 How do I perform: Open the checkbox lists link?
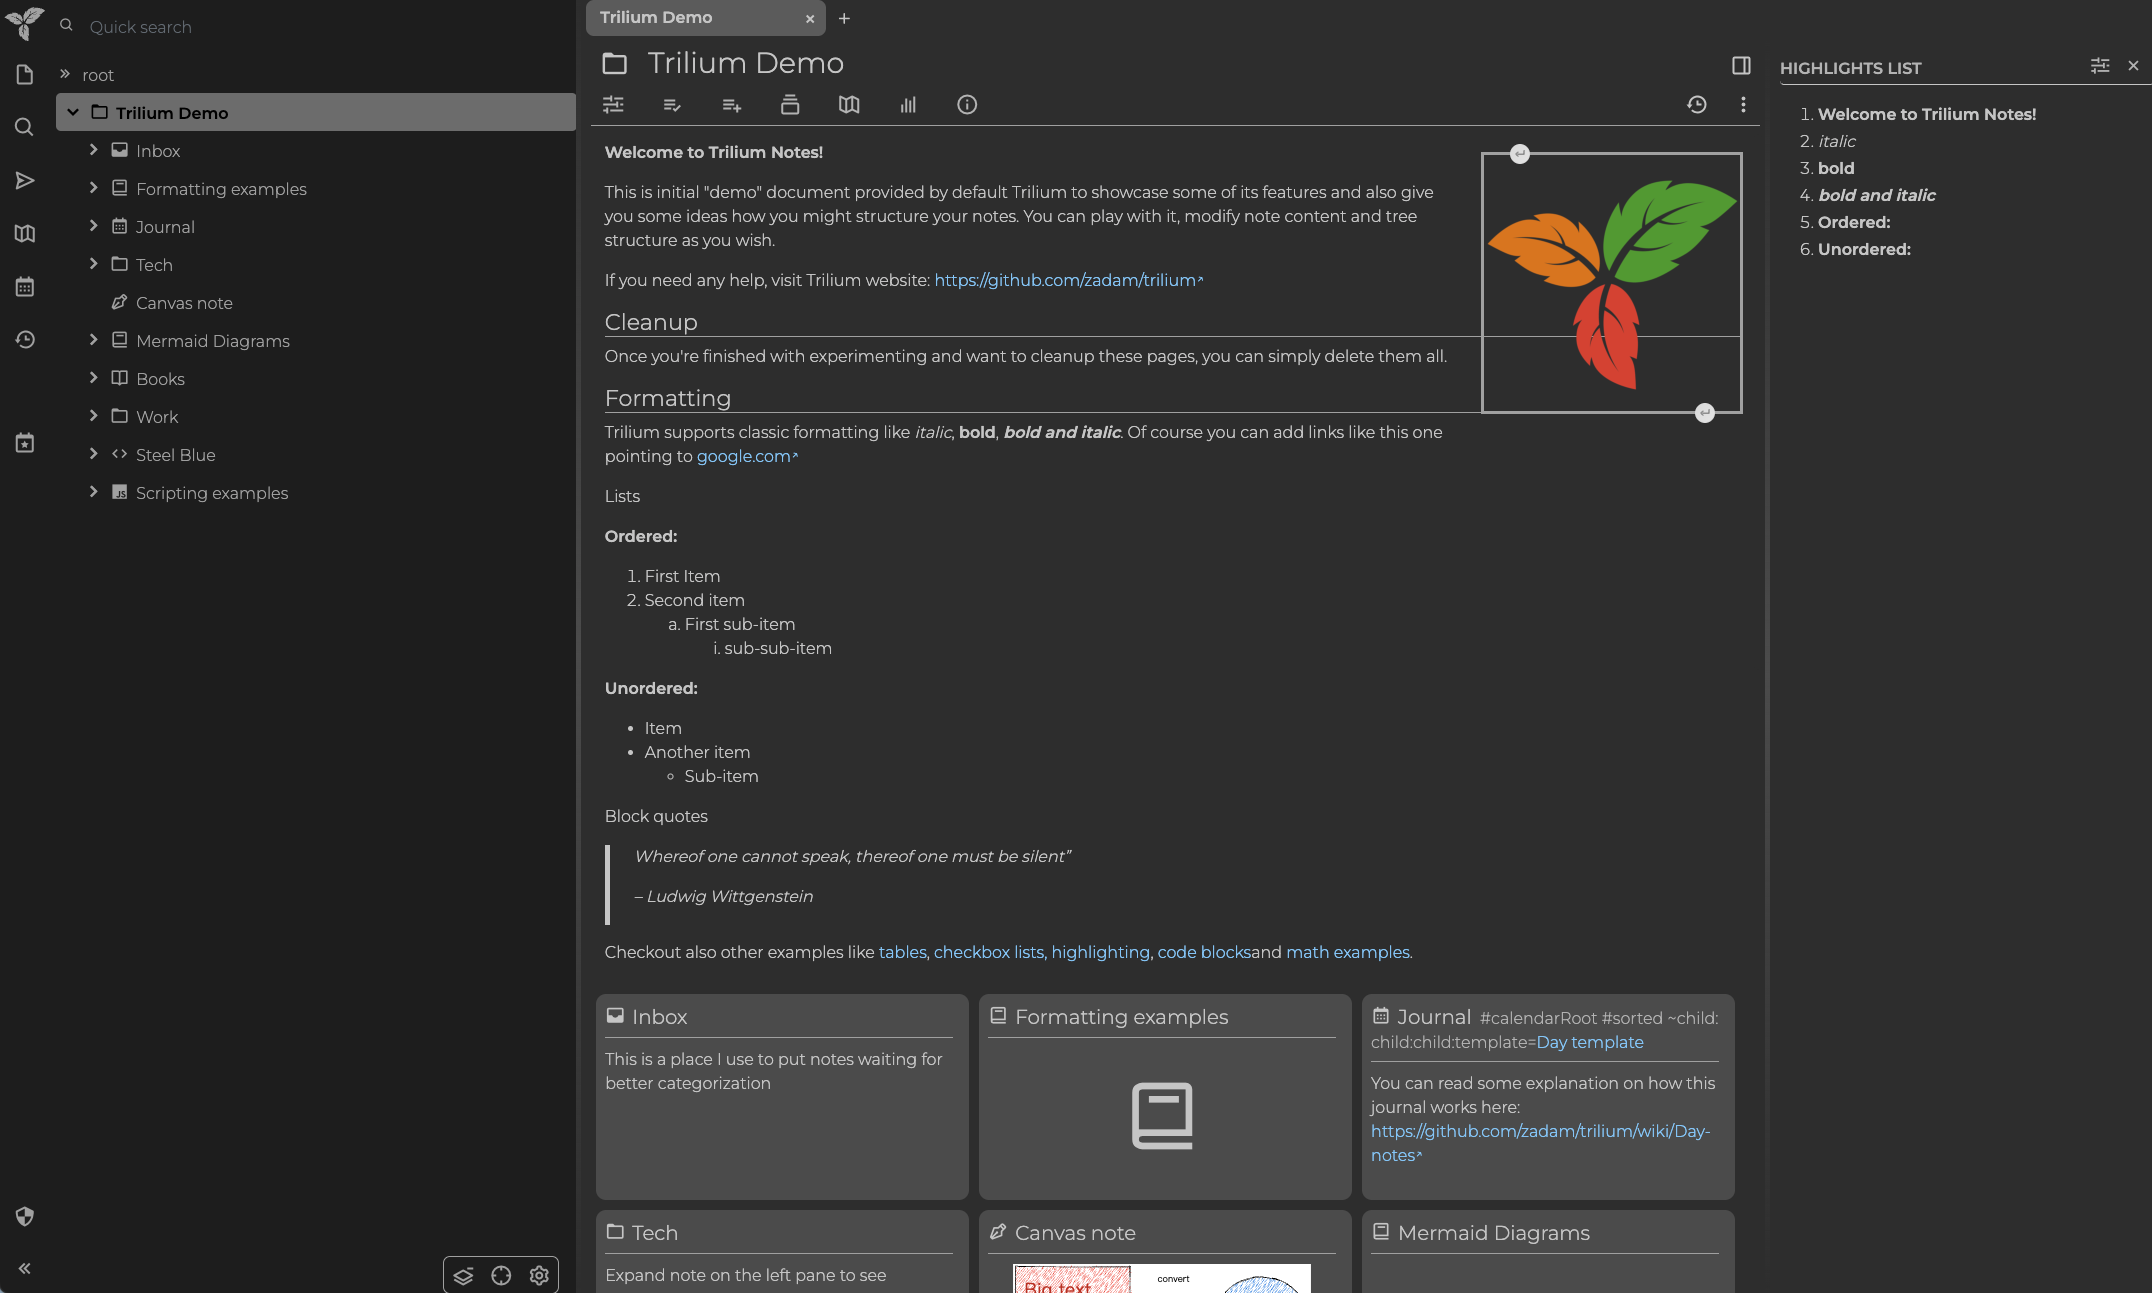coord(988,952)
